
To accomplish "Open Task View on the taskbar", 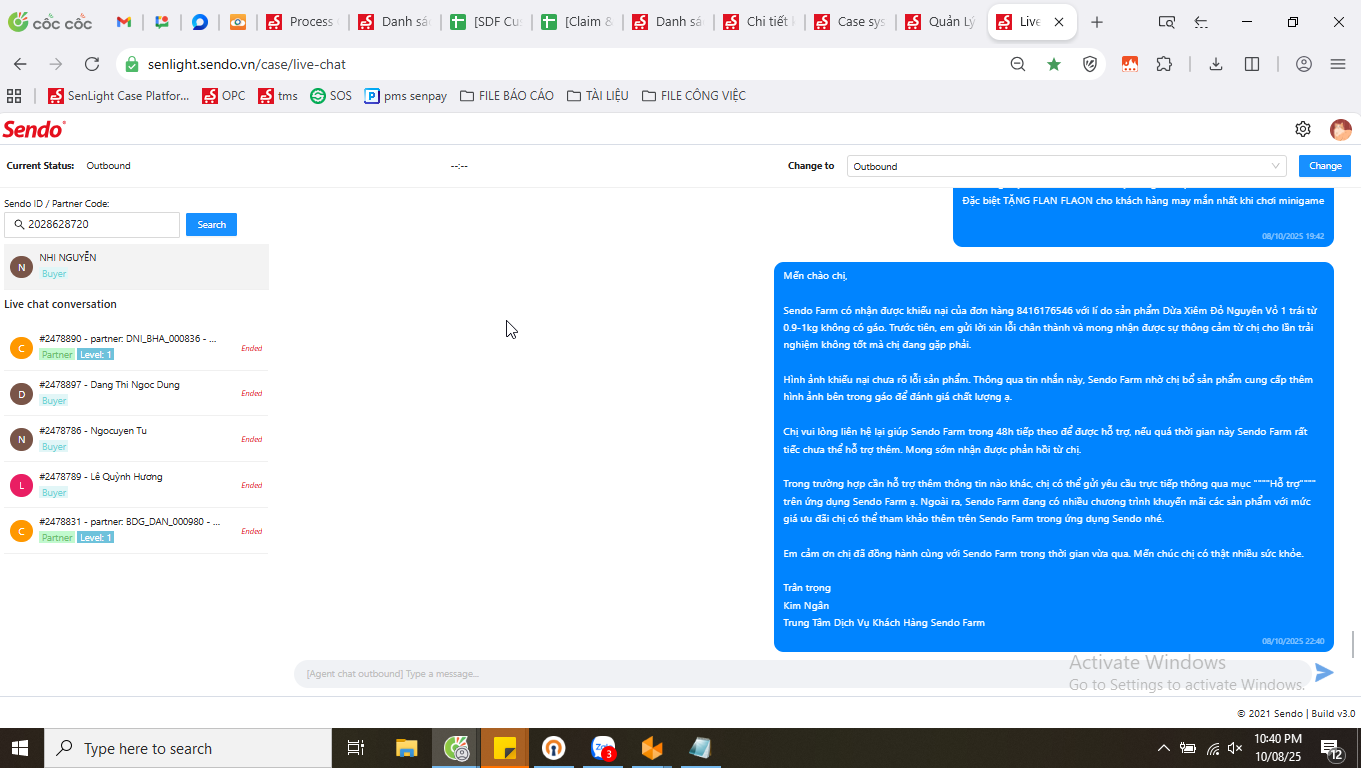I will click(356, 748).
